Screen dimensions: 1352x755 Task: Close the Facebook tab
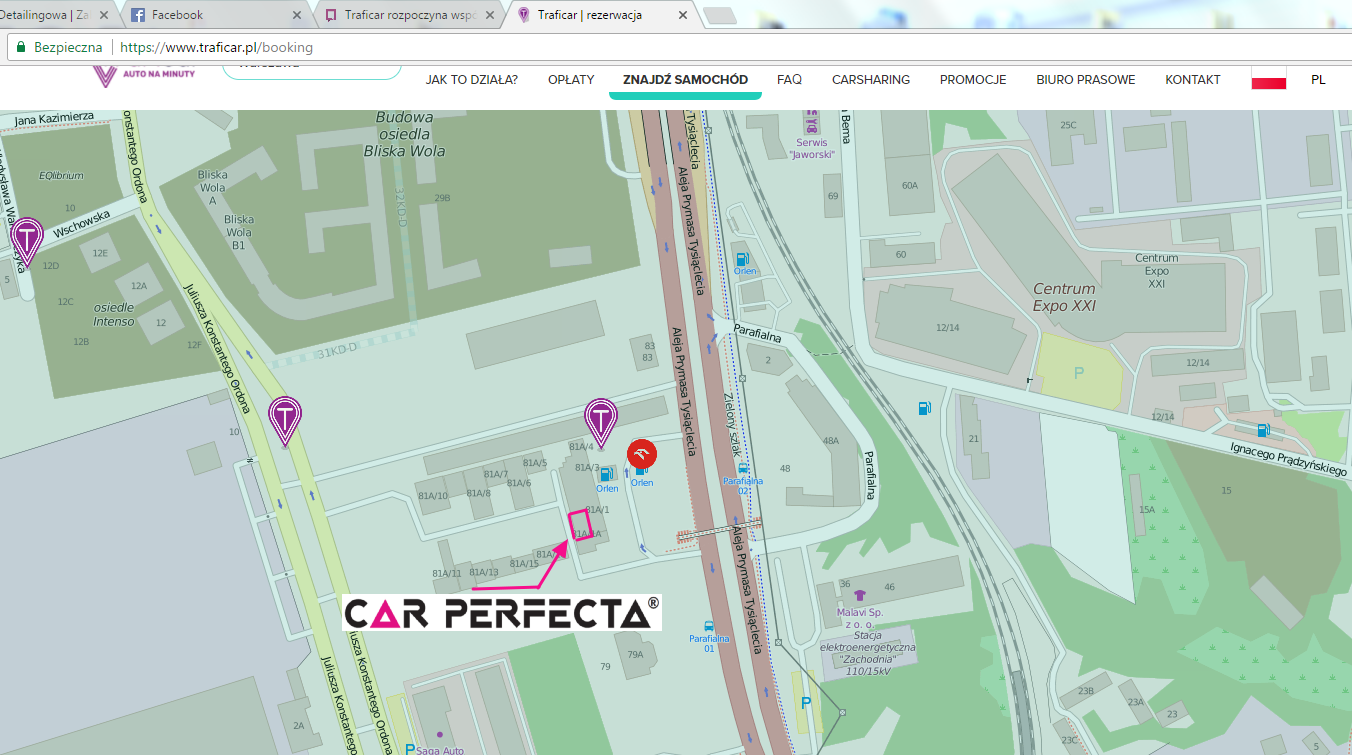coord(296,15)
